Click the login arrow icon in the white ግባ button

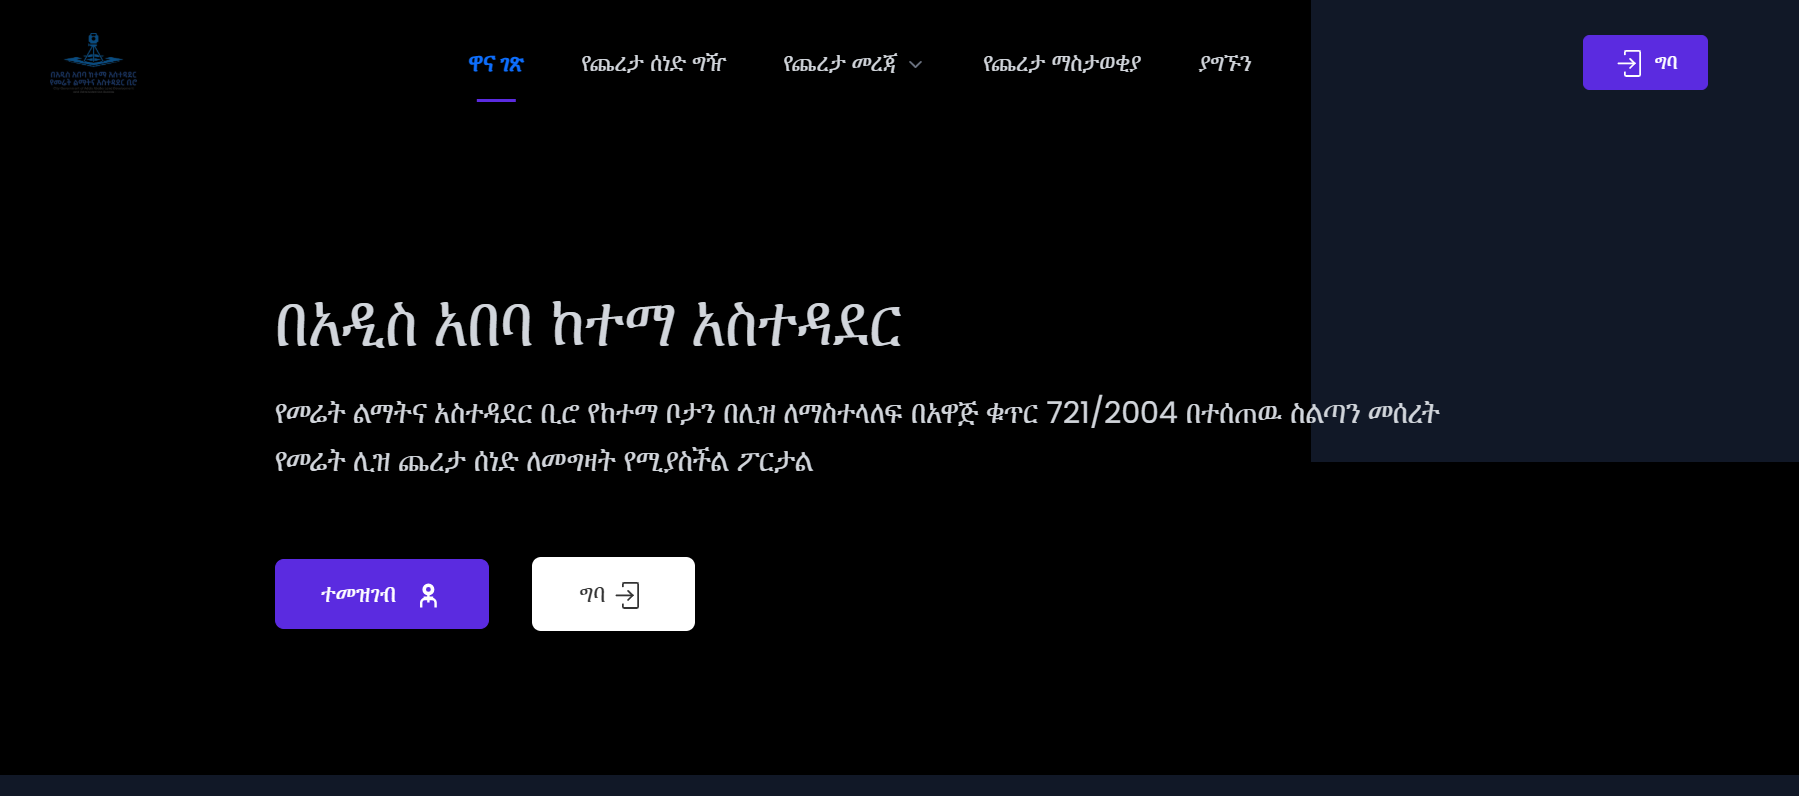pos(627,595)
